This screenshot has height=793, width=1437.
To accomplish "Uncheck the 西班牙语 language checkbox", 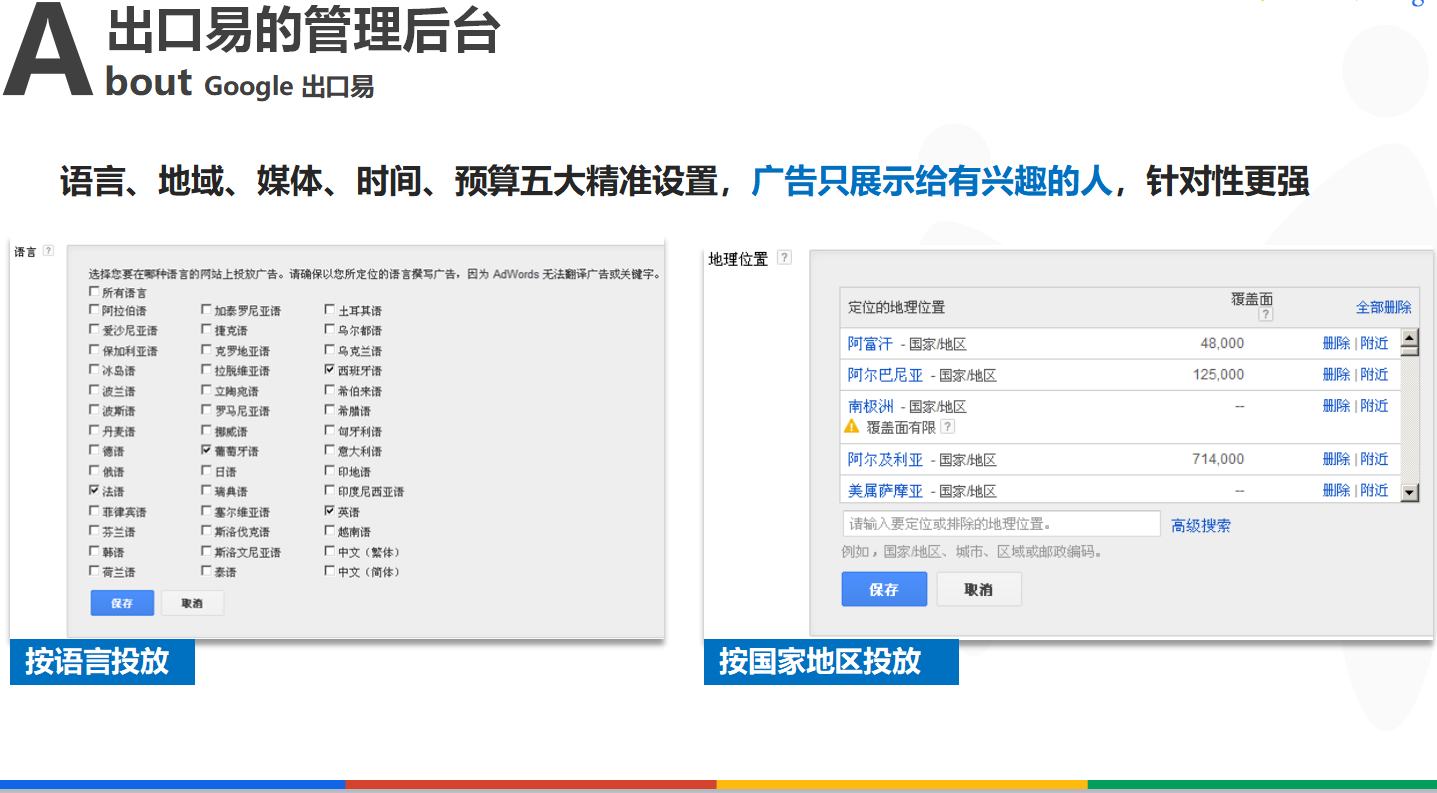I will click(330, 371).
